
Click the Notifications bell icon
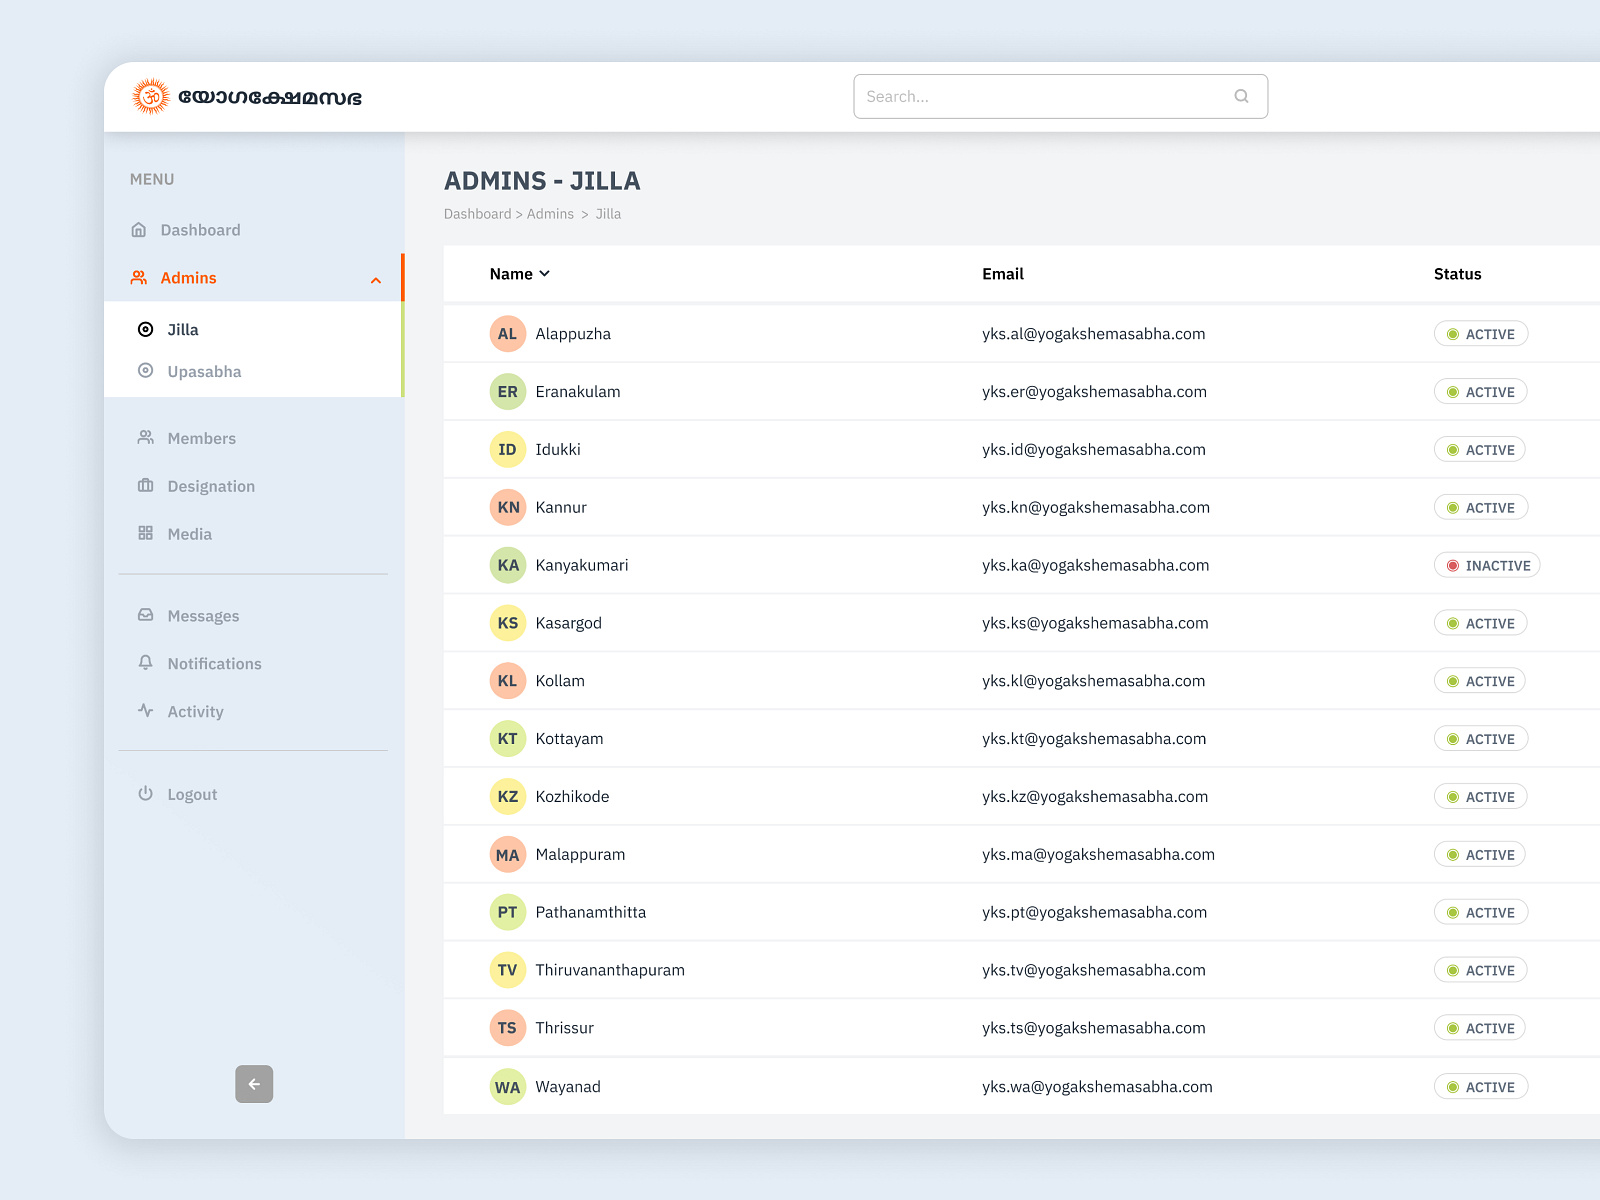click(x=146, y=663)
